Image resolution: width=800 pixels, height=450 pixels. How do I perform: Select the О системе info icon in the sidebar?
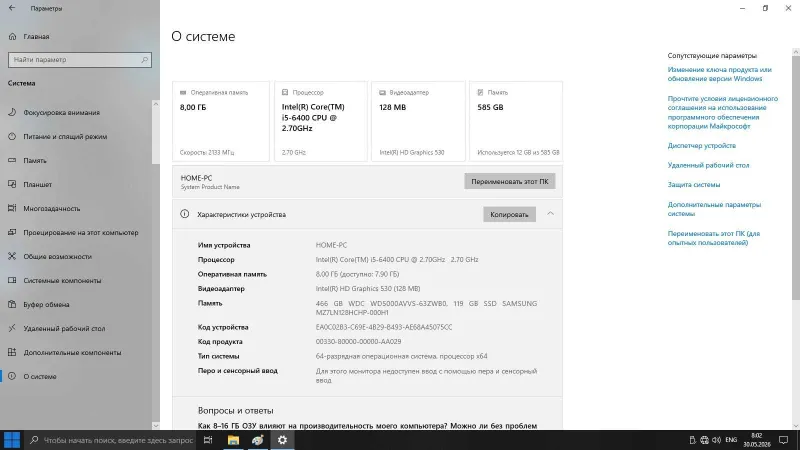pos(12,376)
